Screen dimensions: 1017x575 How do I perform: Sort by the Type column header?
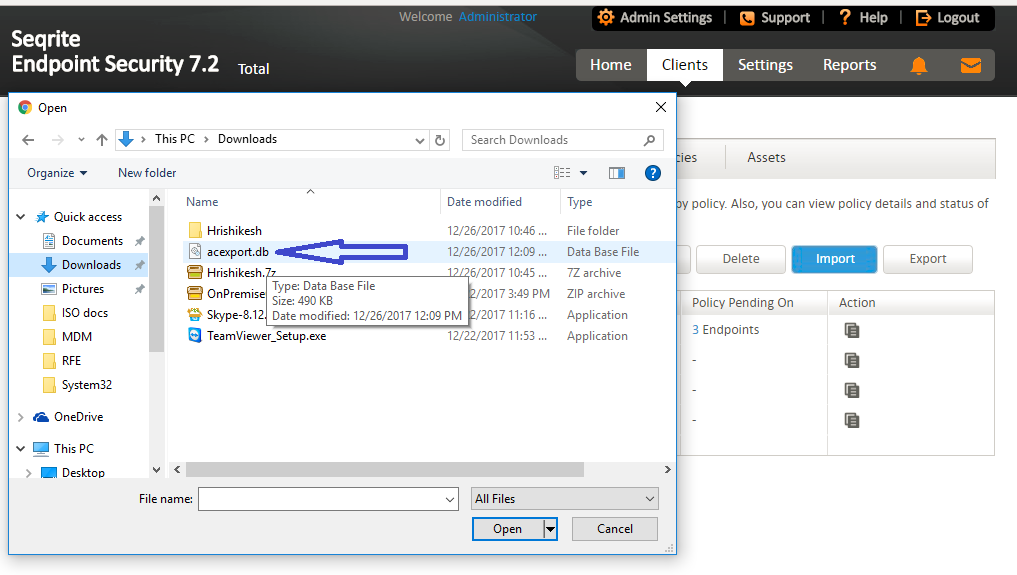click(579, 202)
